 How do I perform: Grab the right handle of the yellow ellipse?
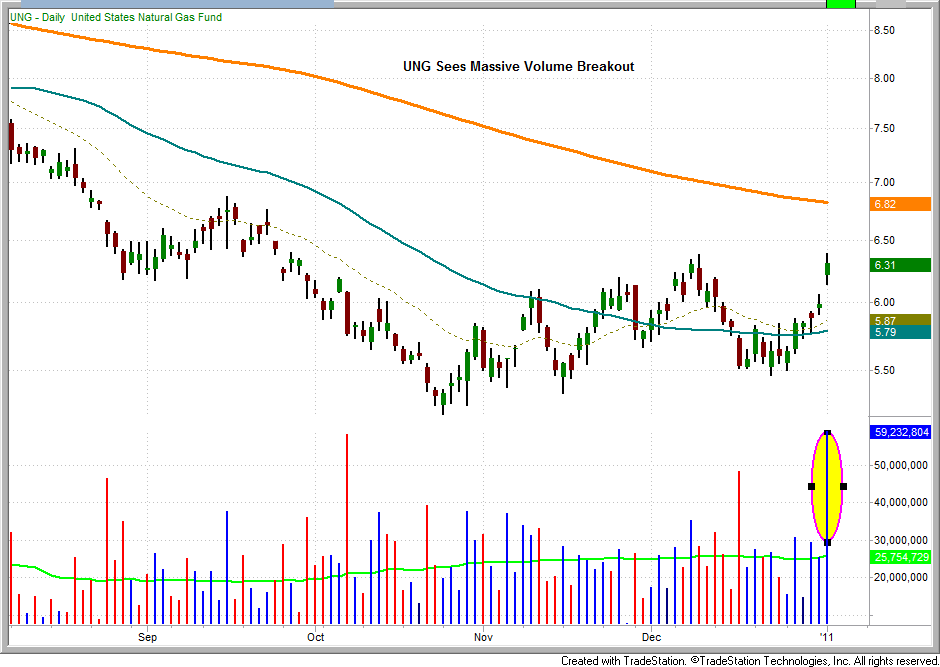coord(843,487)
